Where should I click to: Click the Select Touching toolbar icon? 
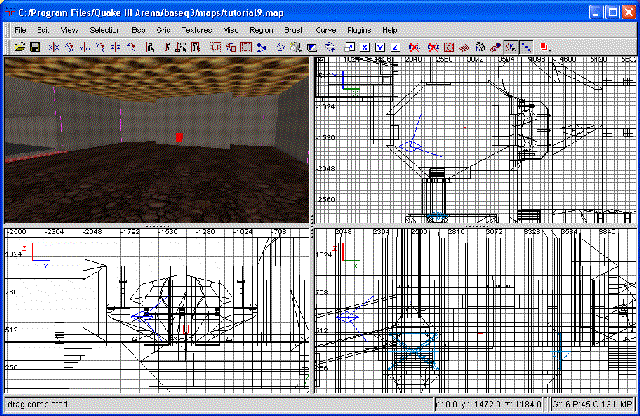click(x=166, y=47)
